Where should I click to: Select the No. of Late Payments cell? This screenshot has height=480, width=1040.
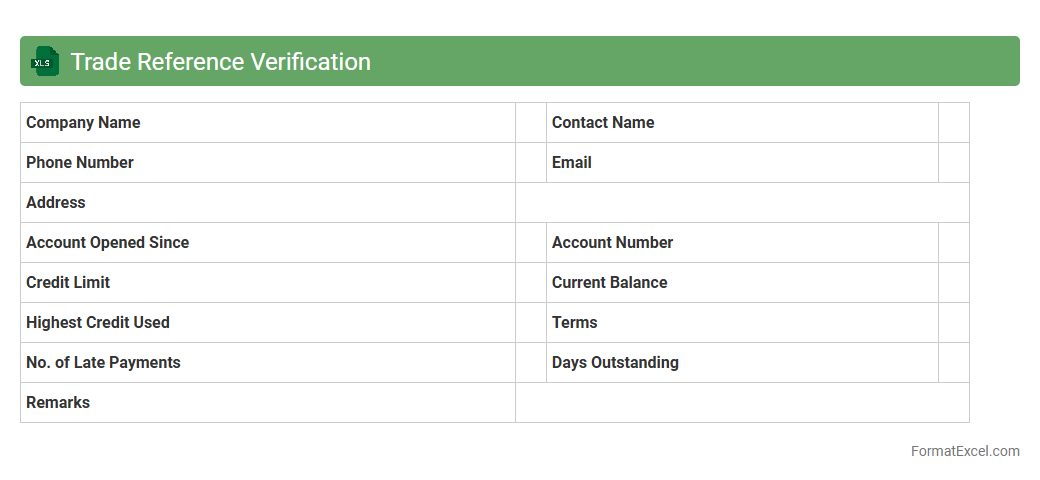[x=267, y=363]
